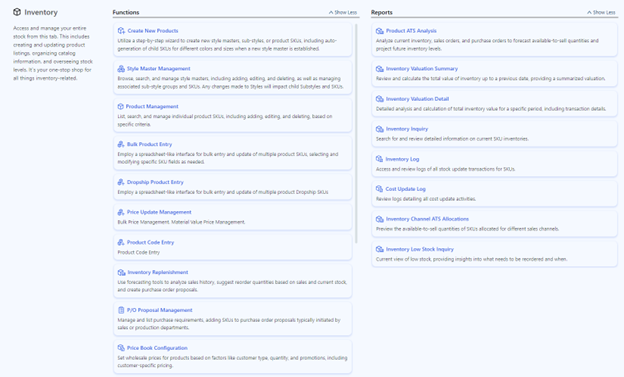
Task: Click the Functions section heading
Action: (x=126, y=12)
